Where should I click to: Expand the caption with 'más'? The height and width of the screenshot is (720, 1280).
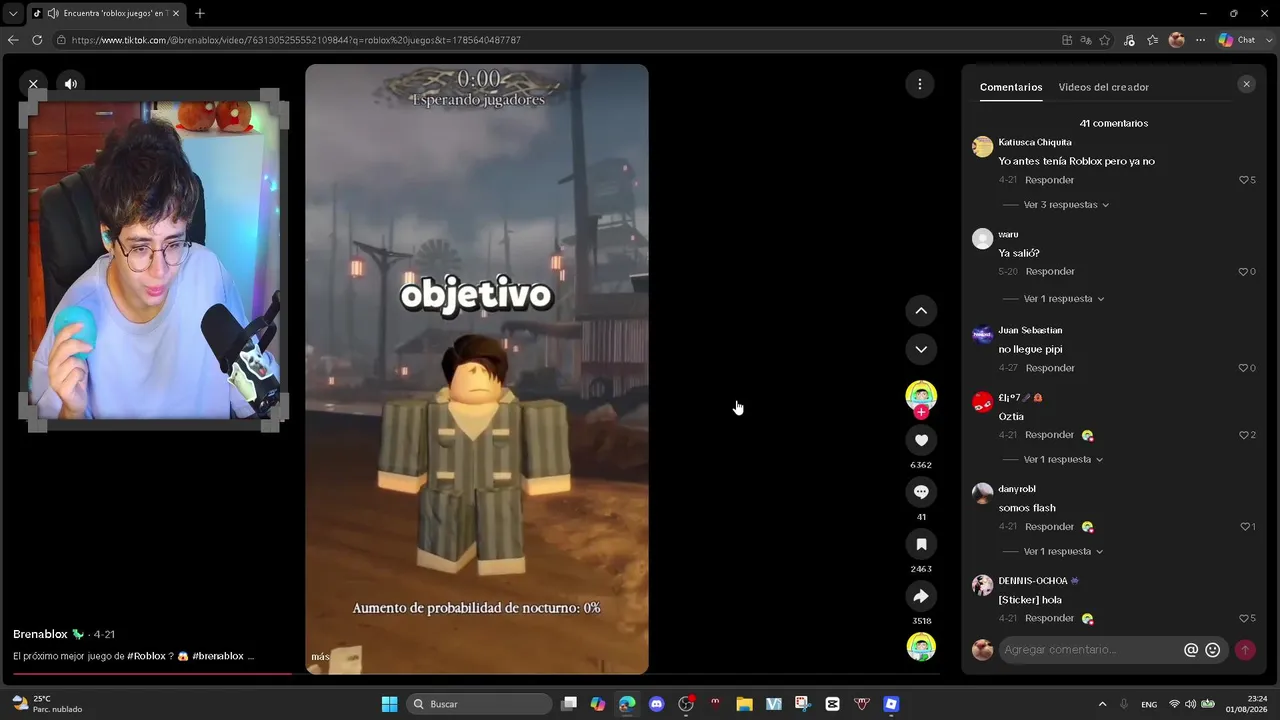click(x=320, y=657)
